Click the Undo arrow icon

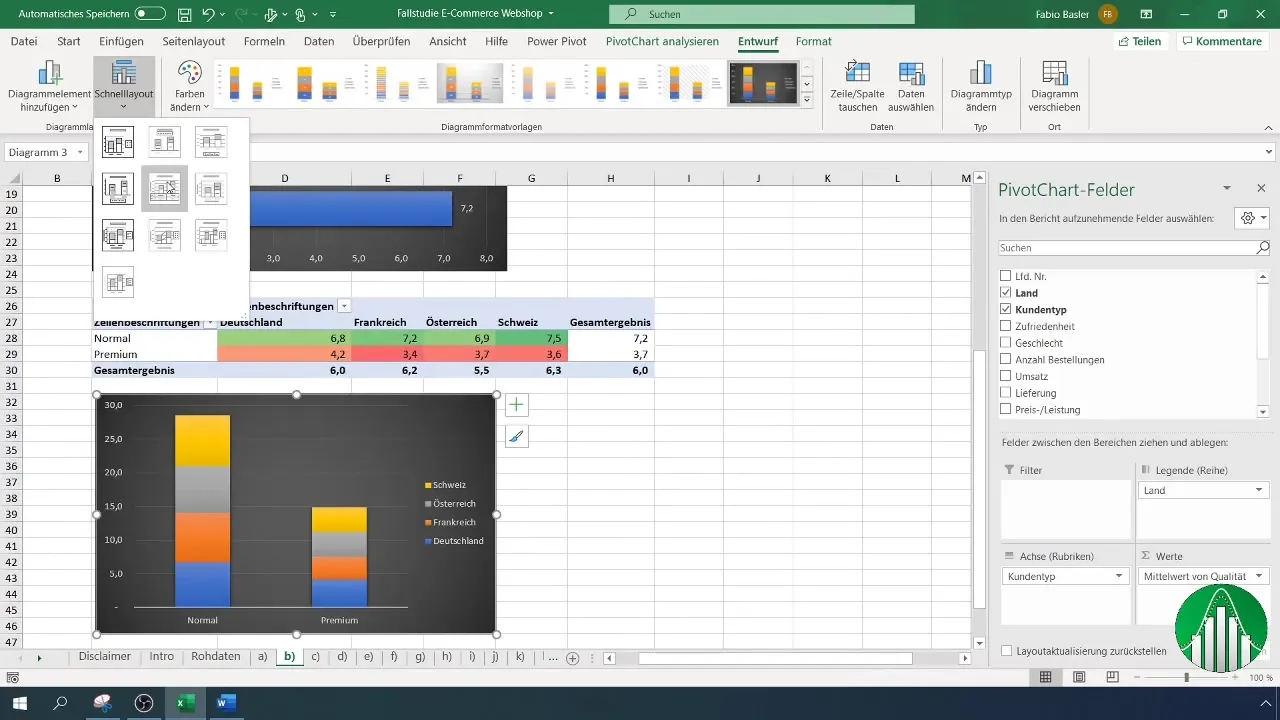tap(208, 15)
